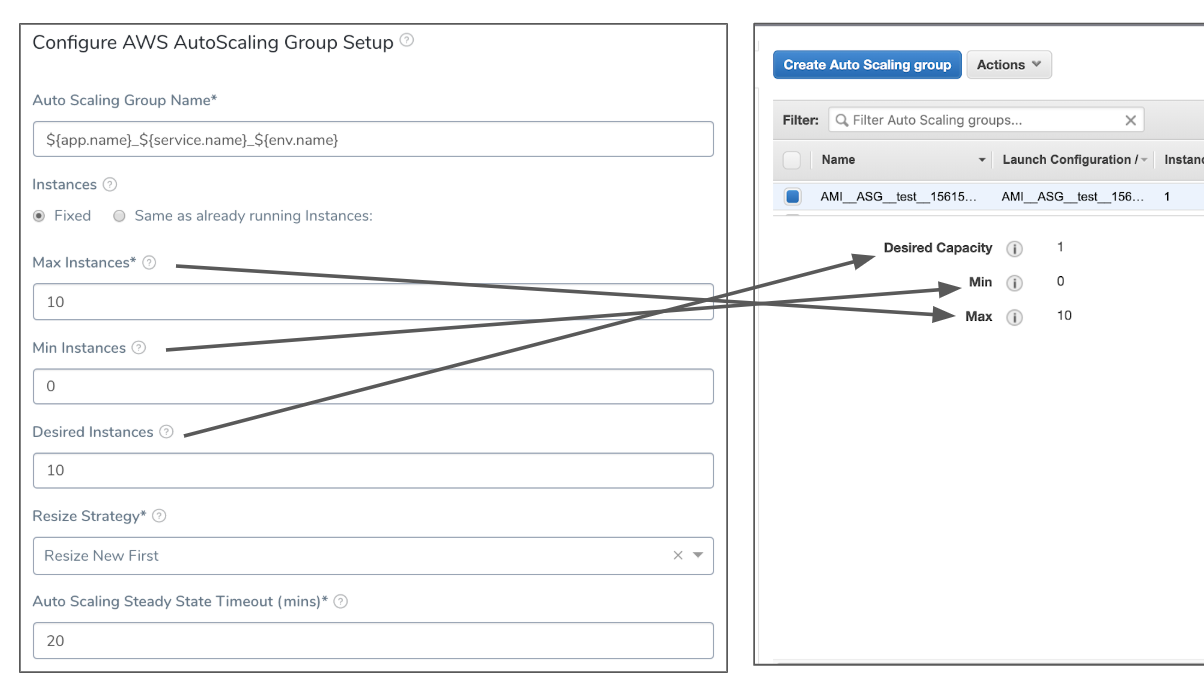The height and width of the screenshot is (700, 1204).
Task: Open help for Configure AWS AutoScaling Group Setup
Action: (x=406, y=41)
